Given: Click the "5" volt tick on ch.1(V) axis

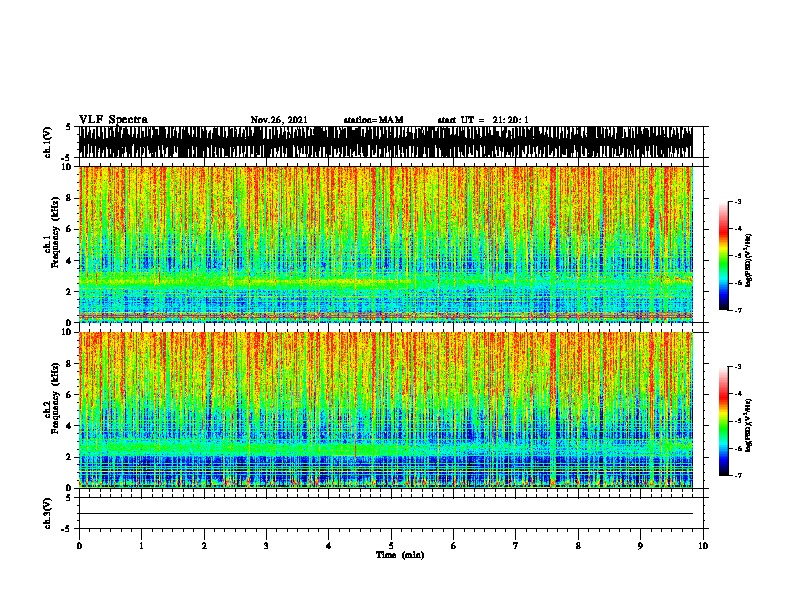Looking at the screenshot, I should tap(69, 127).
